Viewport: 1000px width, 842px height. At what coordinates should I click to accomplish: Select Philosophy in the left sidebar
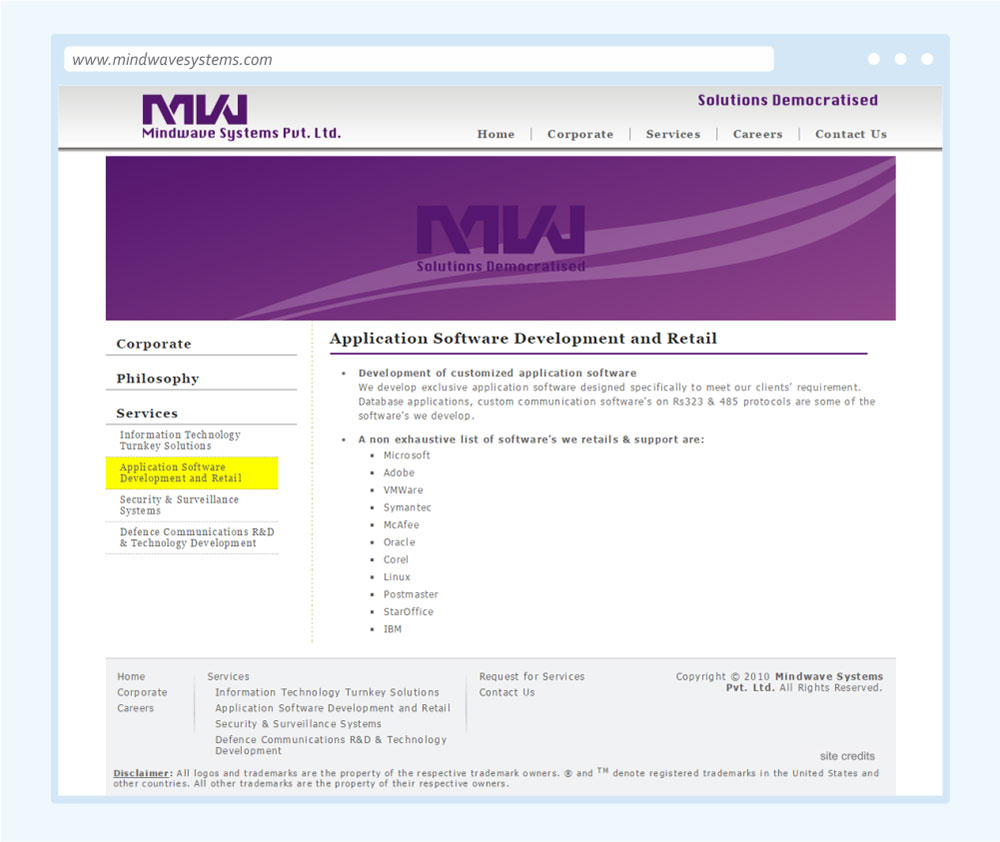point(158,378)
